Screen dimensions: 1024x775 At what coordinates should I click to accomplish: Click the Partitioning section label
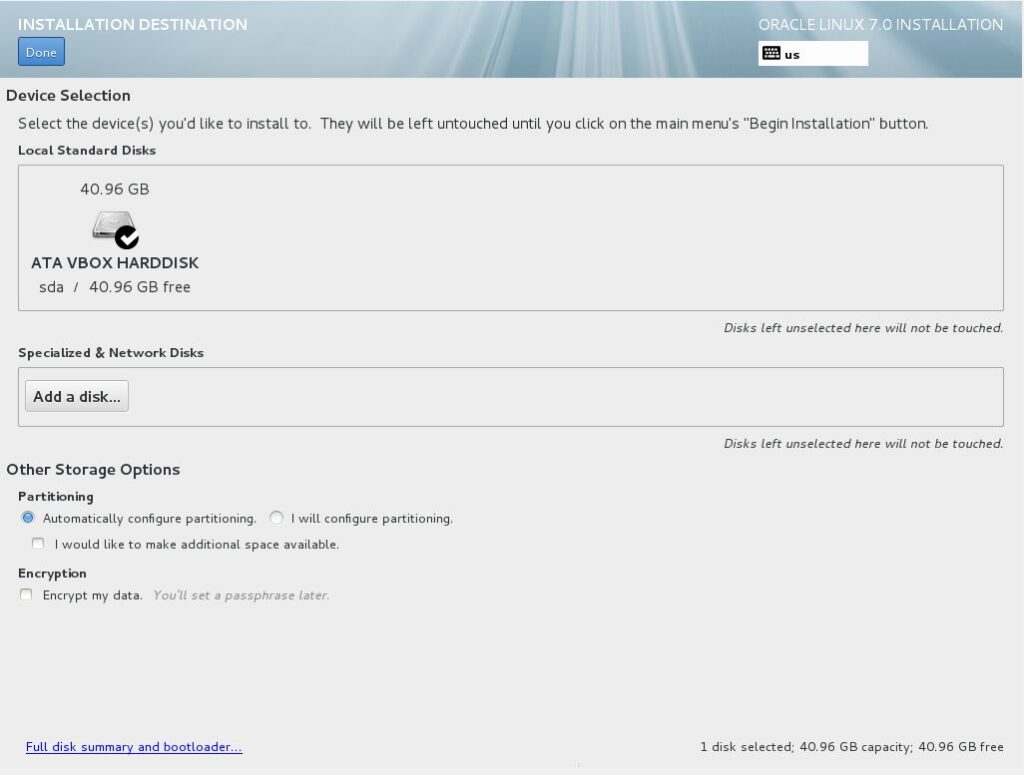pyautogui.click(x=56, y=496)
